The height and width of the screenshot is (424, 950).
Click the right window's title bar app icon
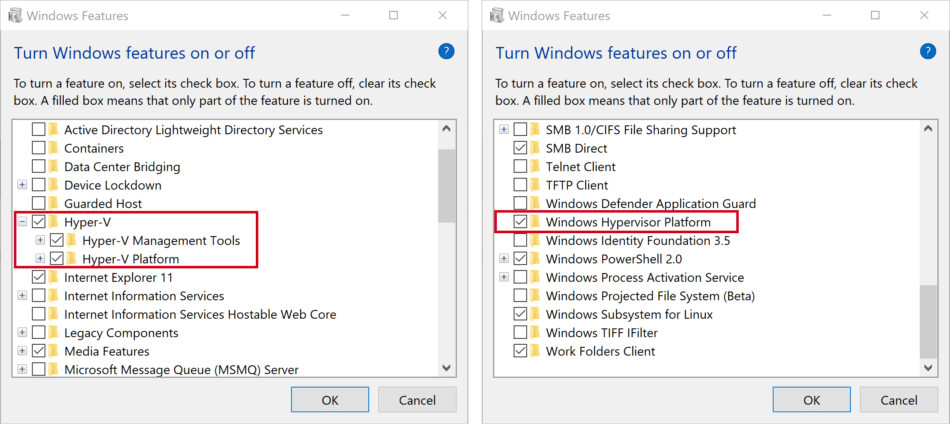[496, 15]
